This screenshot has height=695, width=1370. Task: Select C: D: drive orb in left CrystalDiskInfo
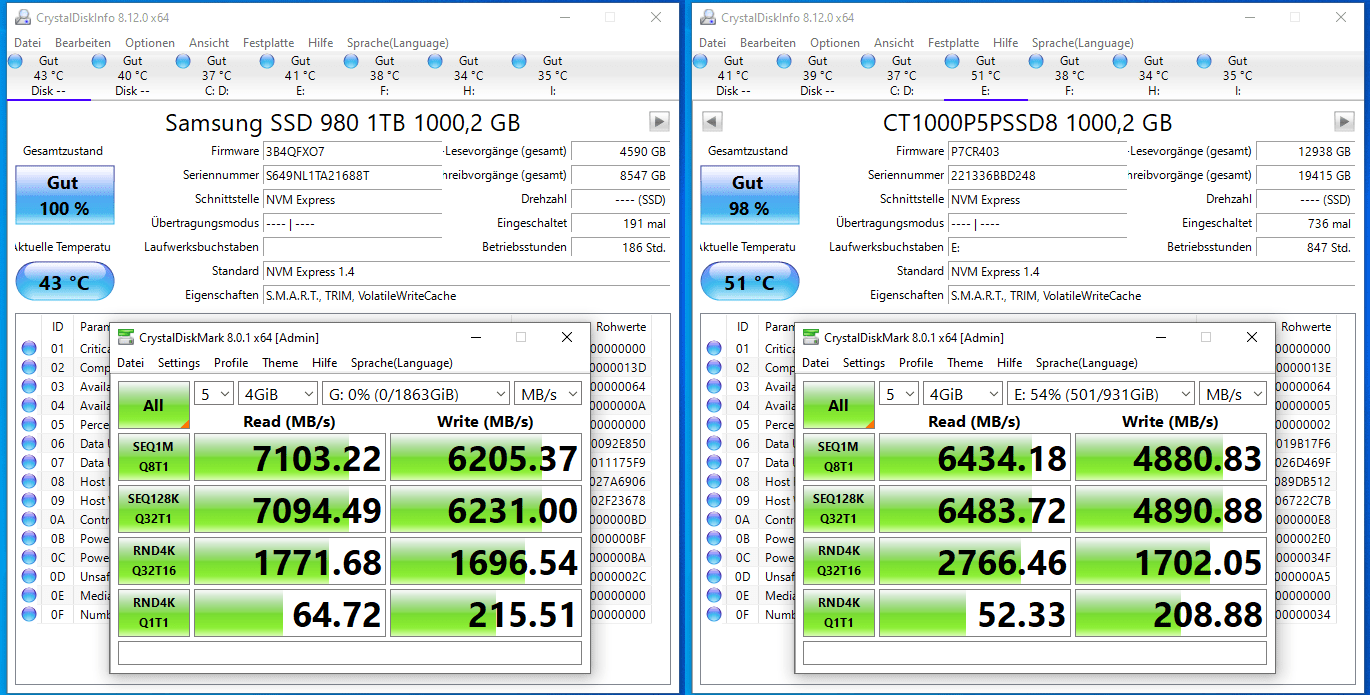click(x=183, y=61)
